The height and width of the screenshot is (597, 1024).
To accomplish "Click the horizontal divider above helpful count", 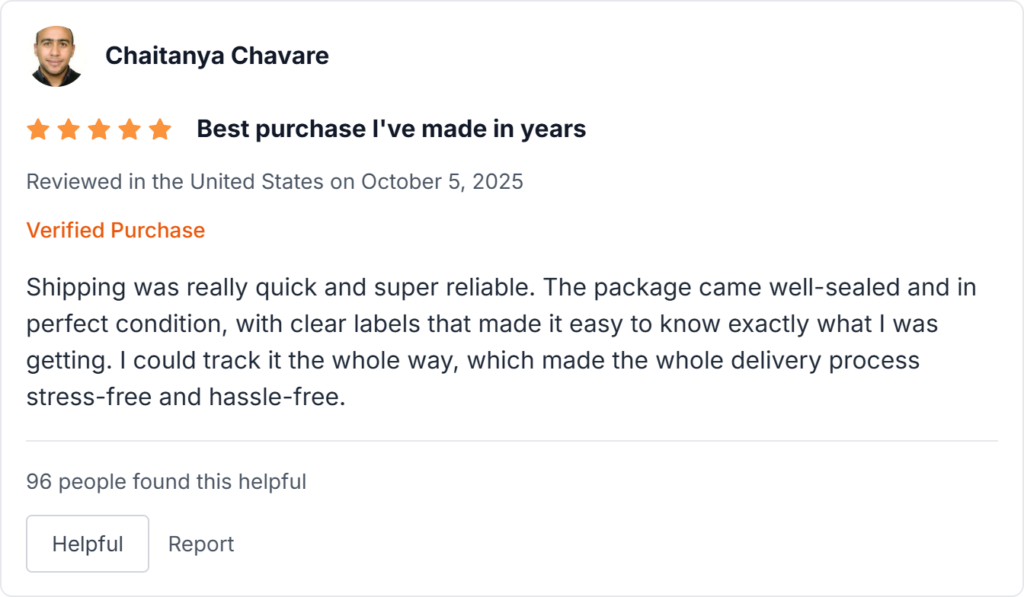I will pyautogui.click(x=512, y=441).
